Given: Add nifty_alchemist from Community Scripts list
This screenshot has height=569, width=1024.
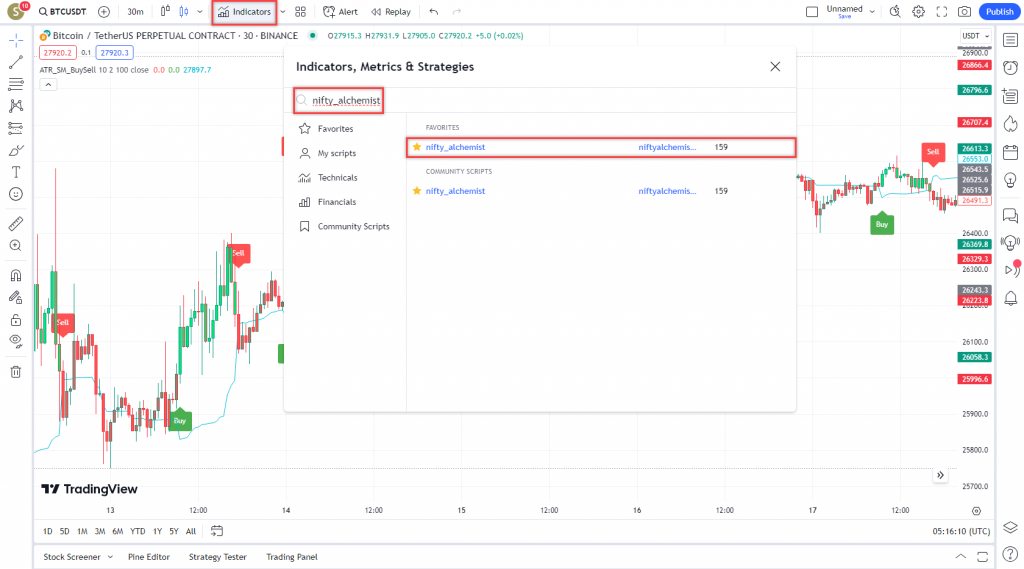Looking at the screenshot, I should pos(601,191).
